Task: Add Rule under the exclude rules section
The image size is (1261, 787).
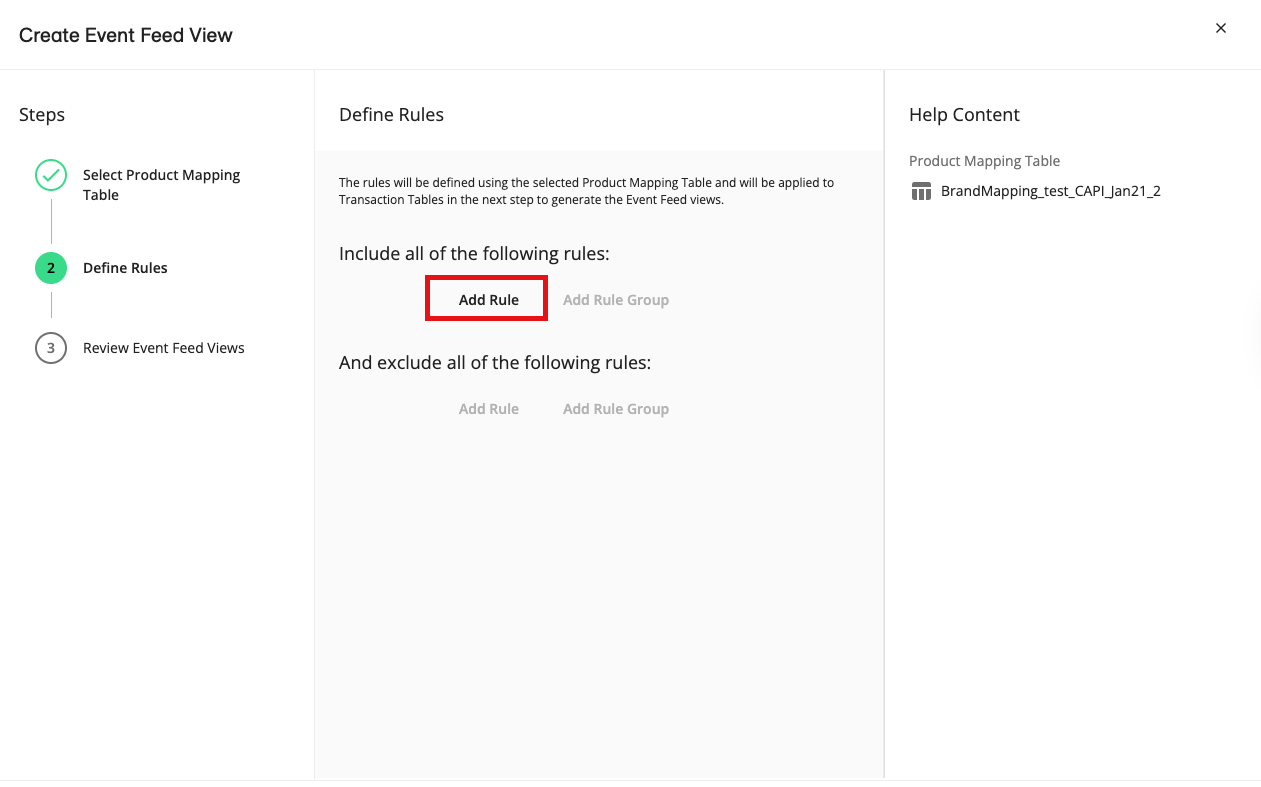Action: 488,409
